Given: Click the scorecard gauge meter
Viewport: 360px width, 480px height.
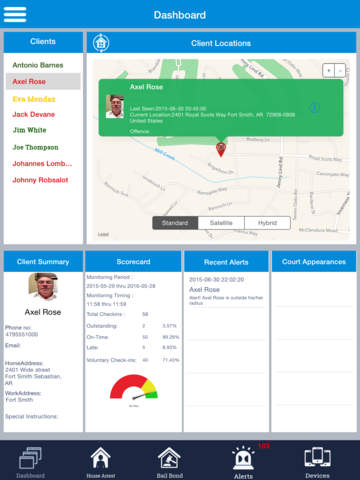Looking at the screenshot, I should (134, 387).
